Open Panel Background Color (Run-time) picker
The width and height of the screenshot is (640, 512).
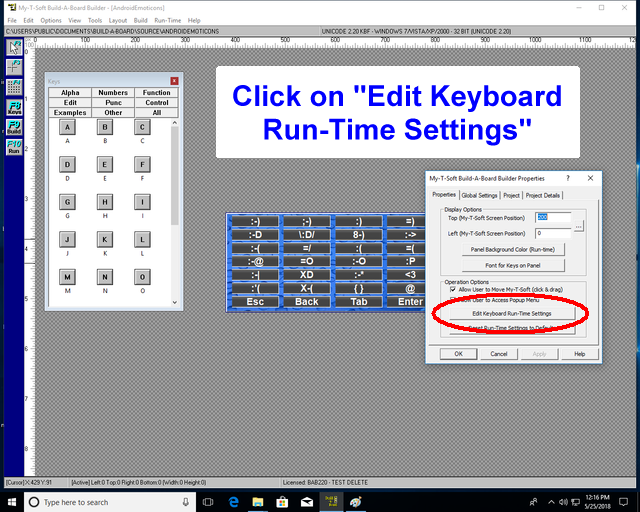(x=511, y=249)
